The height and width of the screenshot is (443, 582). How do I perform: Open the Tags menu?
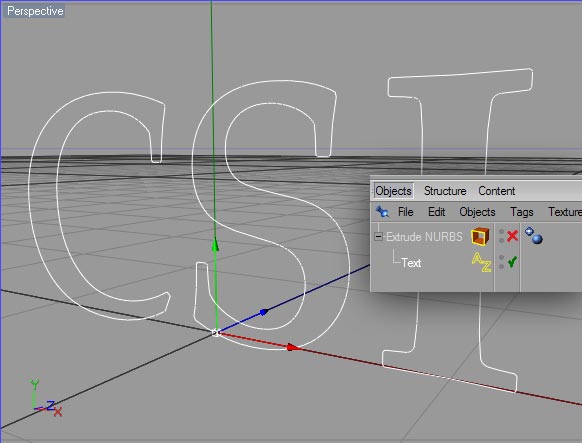click(x=521, y=212)
